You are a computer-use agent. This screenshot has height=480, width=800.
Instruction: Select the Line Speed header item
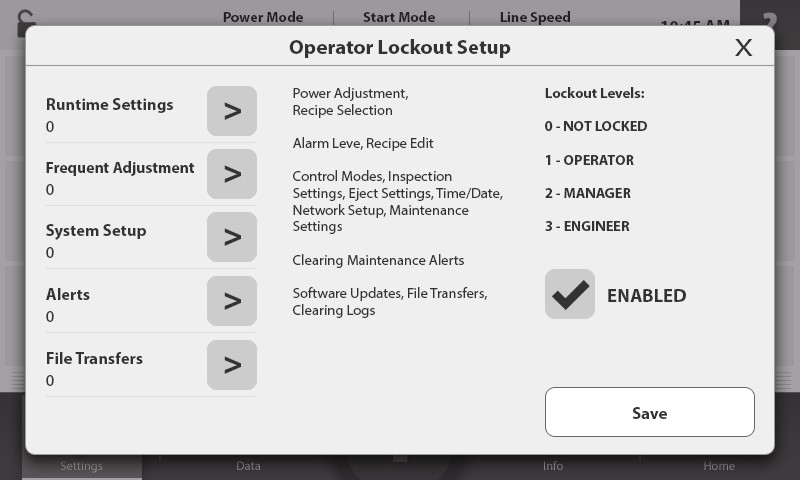[535, 17]
